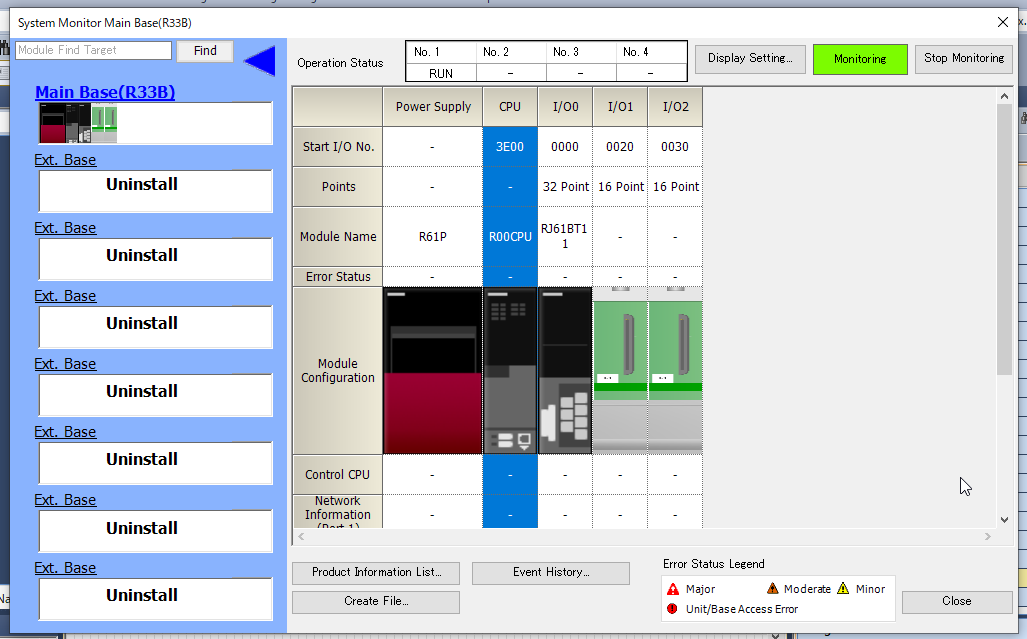Image resolution: width=1027 pixels, height=639 pixels.
Task: Select the I/O2 green module image
Action: pos(675,370)
